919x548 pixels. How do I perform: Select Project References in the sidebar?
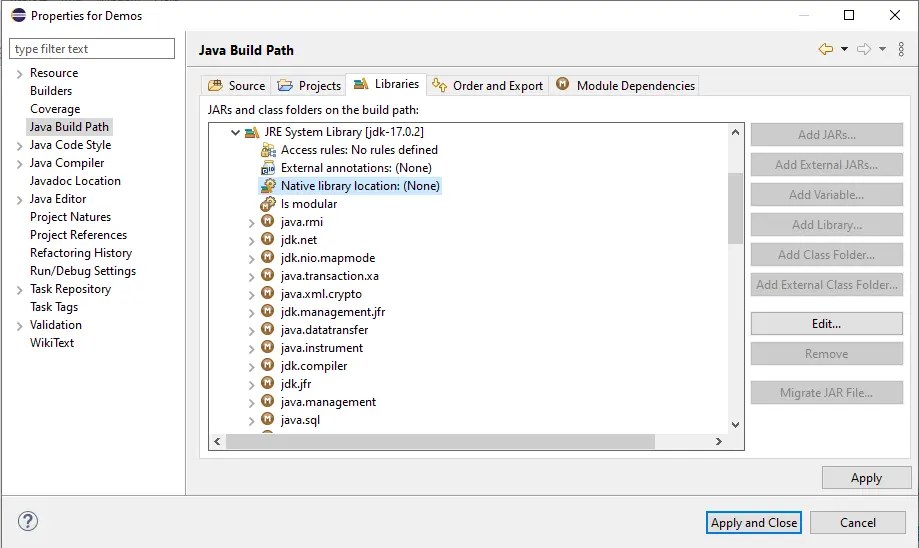[x=79, y=235]
